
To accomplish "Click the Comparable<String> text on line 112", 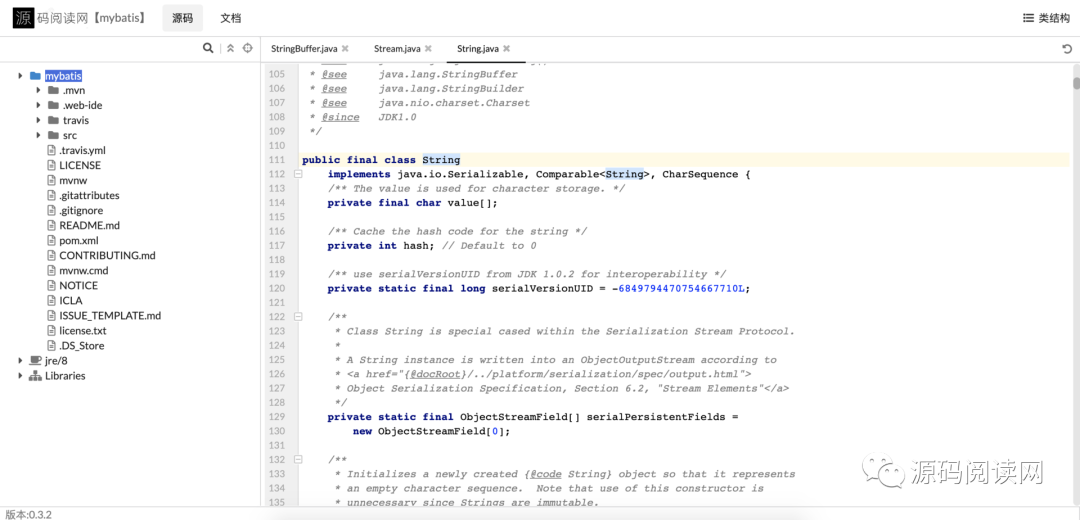I will (592, 174).
